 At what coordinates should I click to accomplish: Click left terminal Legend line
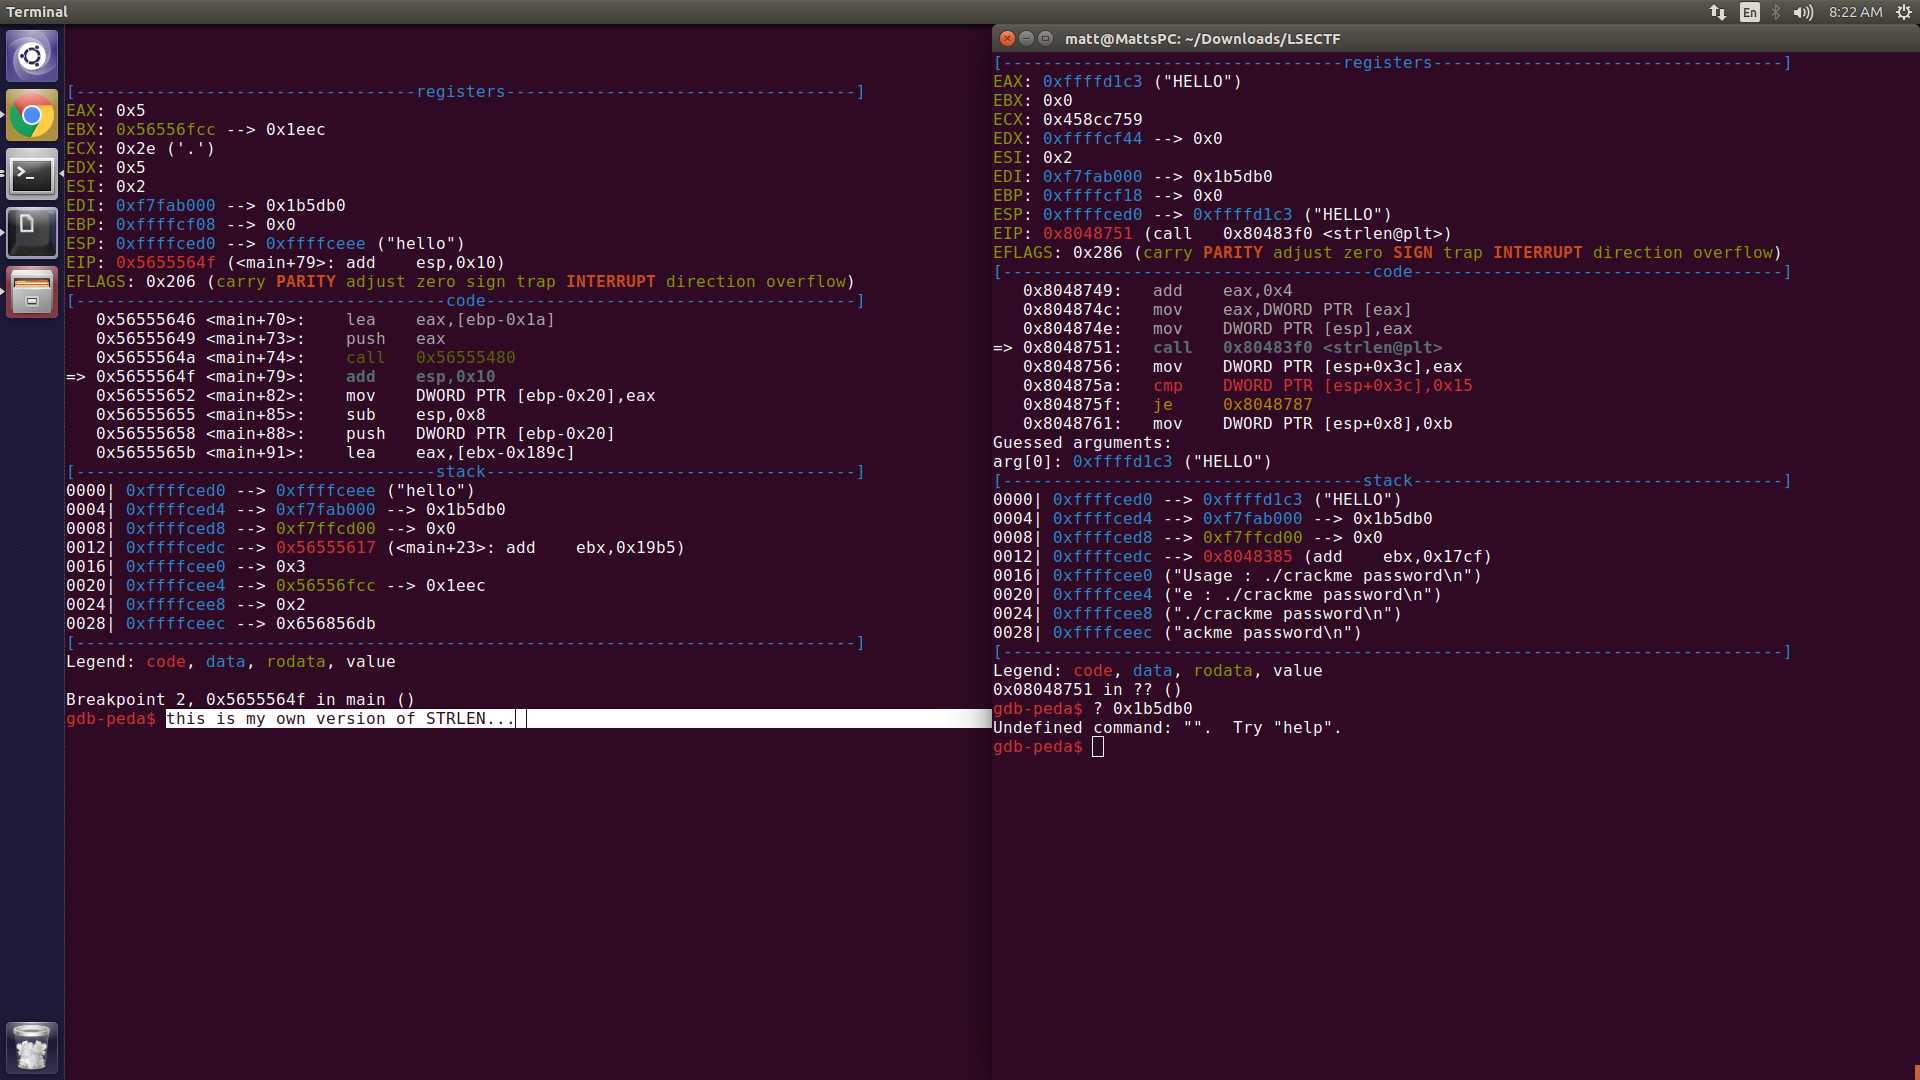click(x=231, y=662)
